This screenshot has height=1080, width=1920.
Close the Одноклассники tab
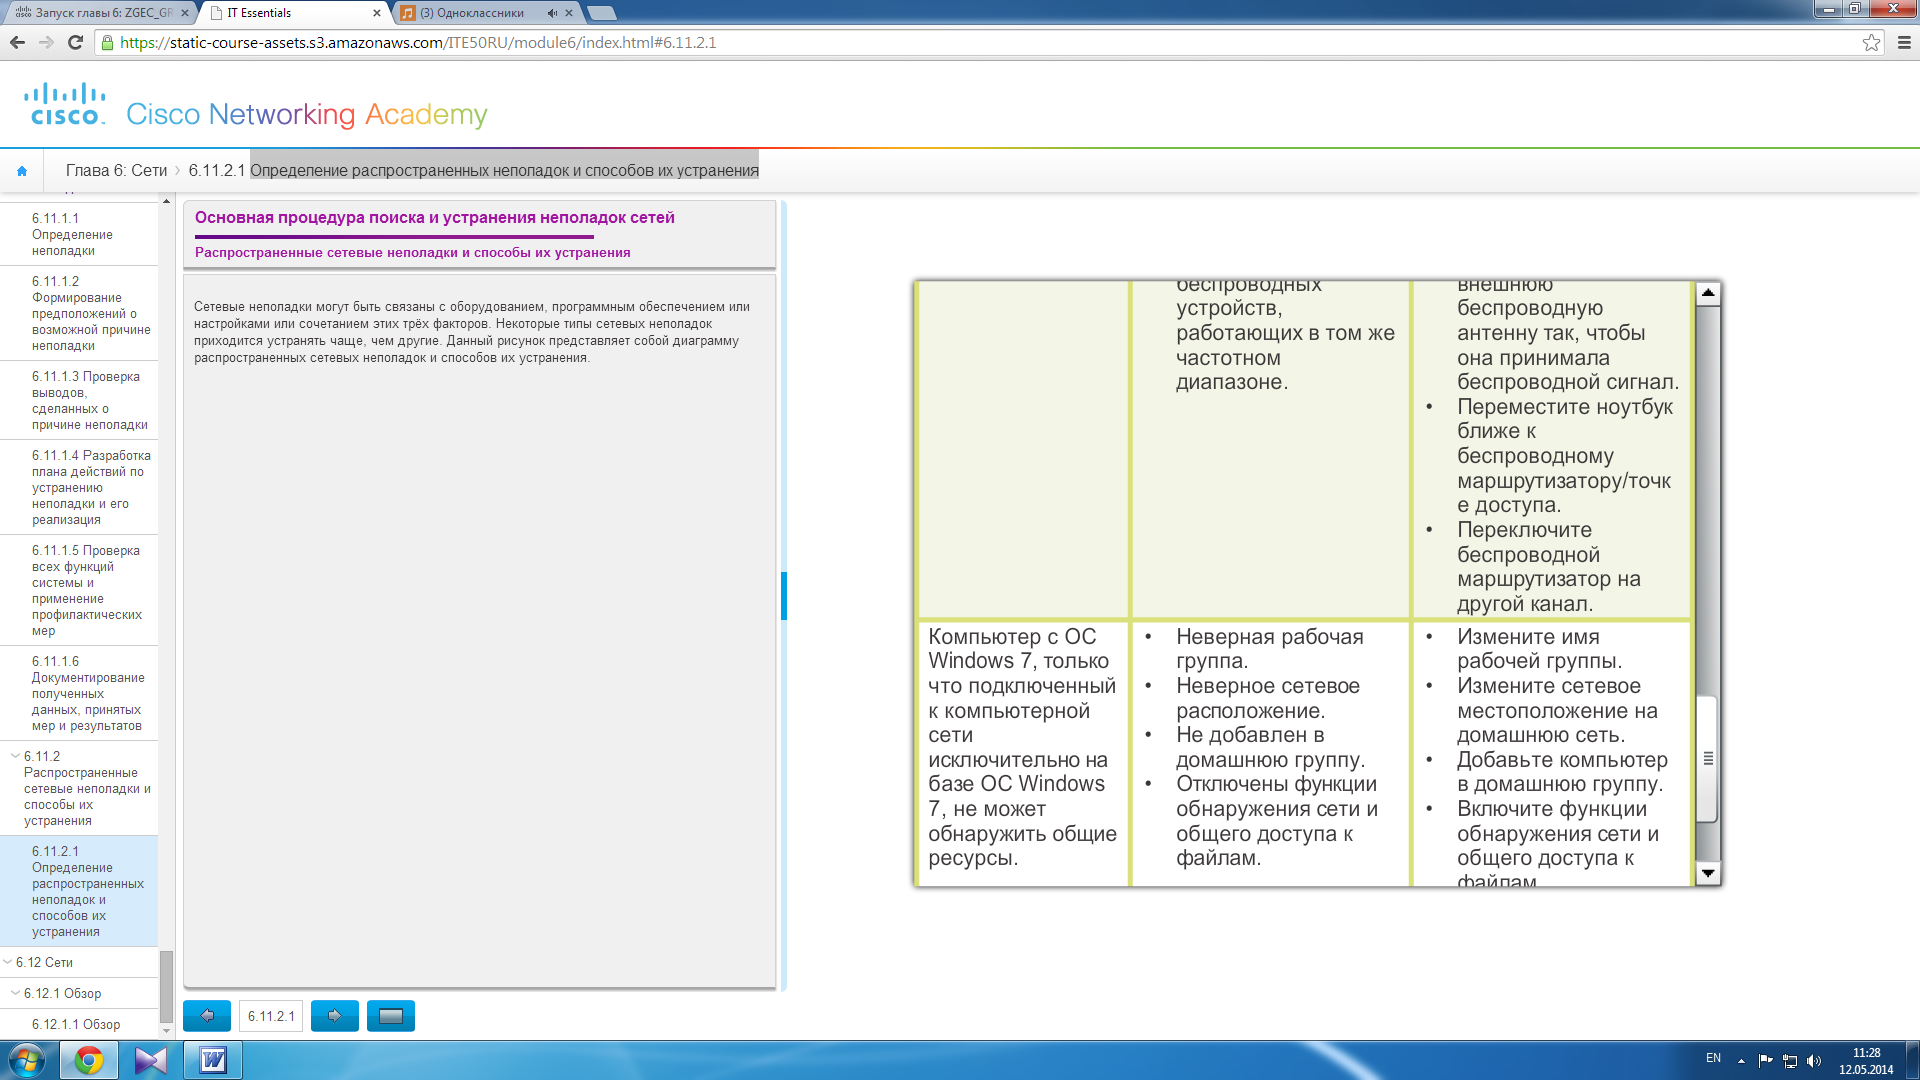(569, 13)
